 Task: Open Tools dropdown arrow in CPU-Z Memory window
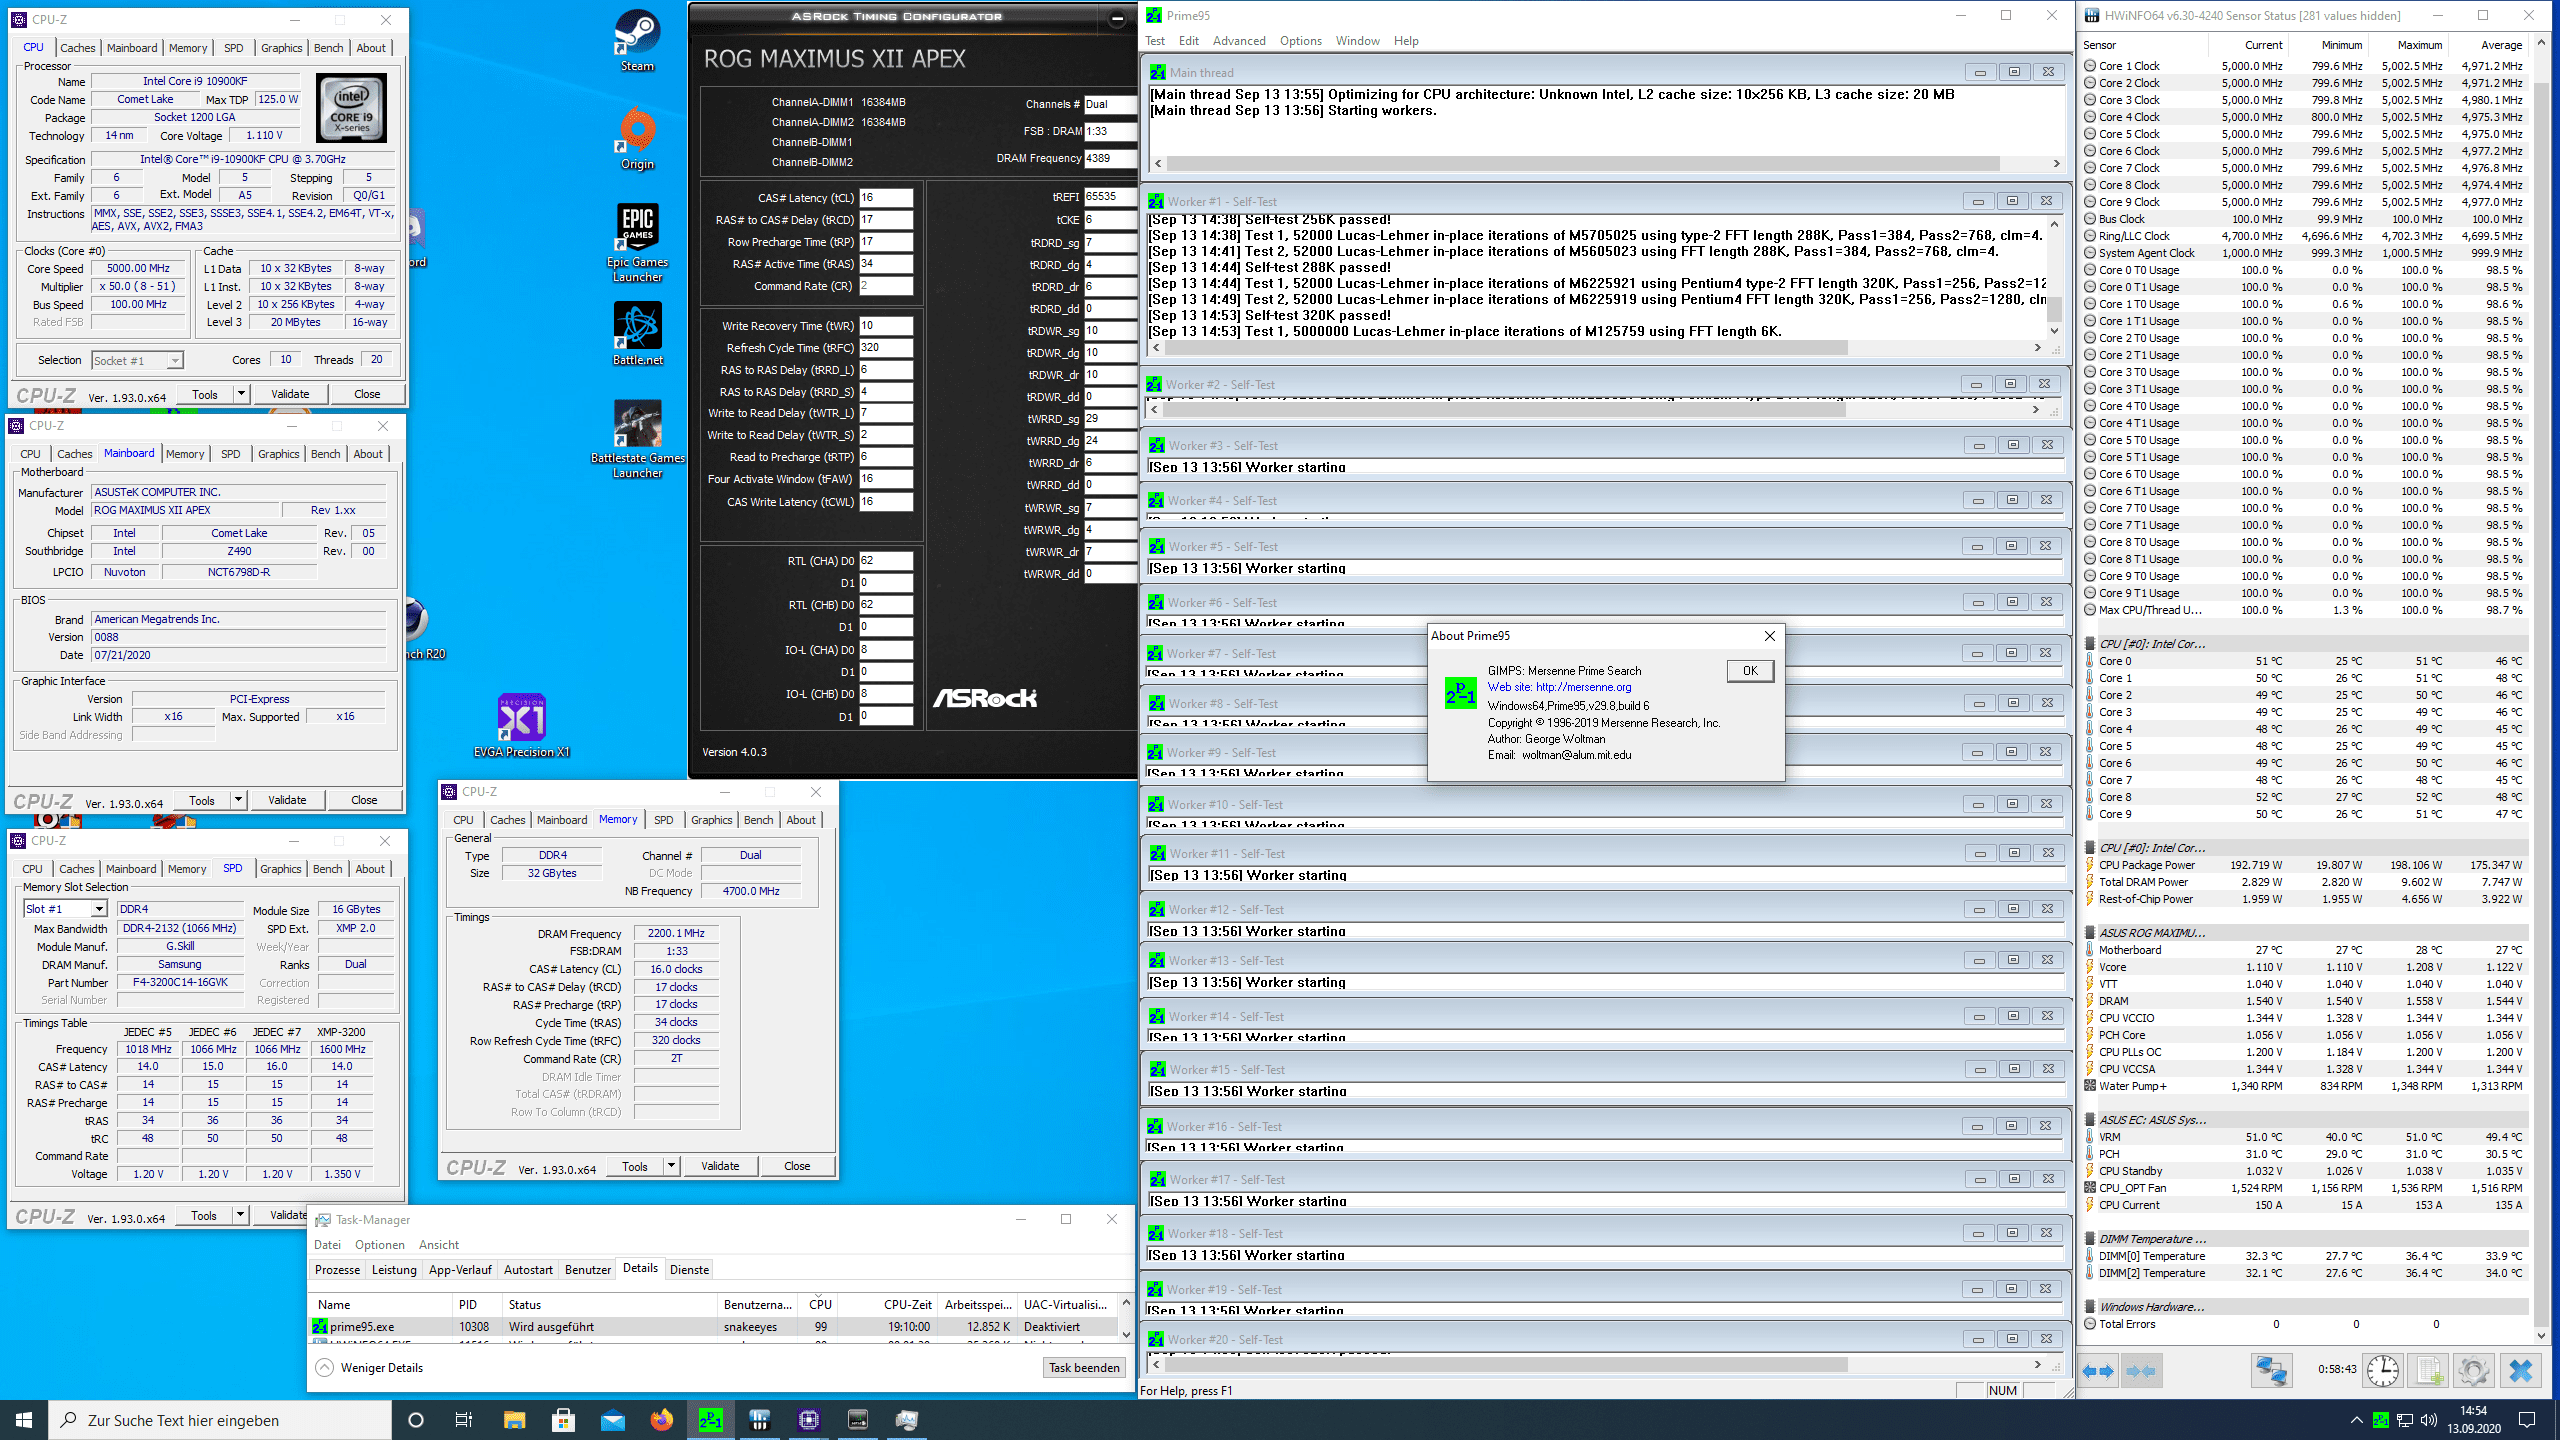point(671,1166)
